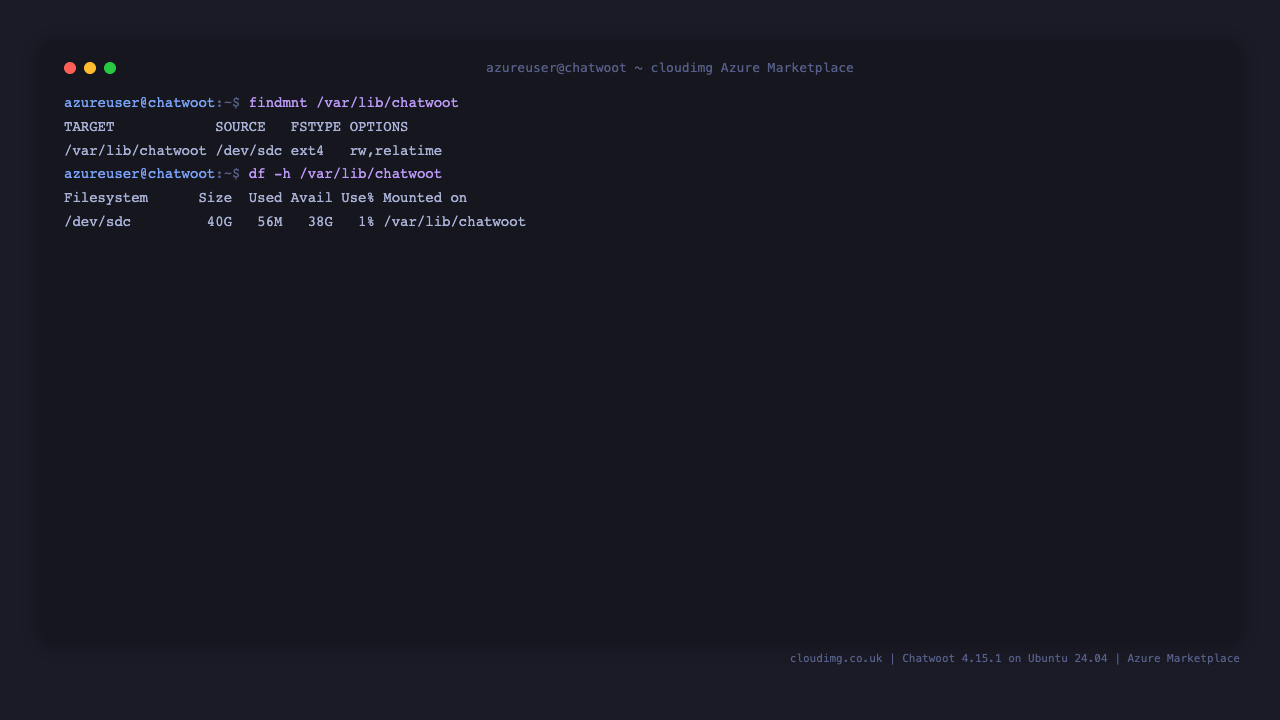Click the Use% column header
1280x720 pixels.
(358, 198)
